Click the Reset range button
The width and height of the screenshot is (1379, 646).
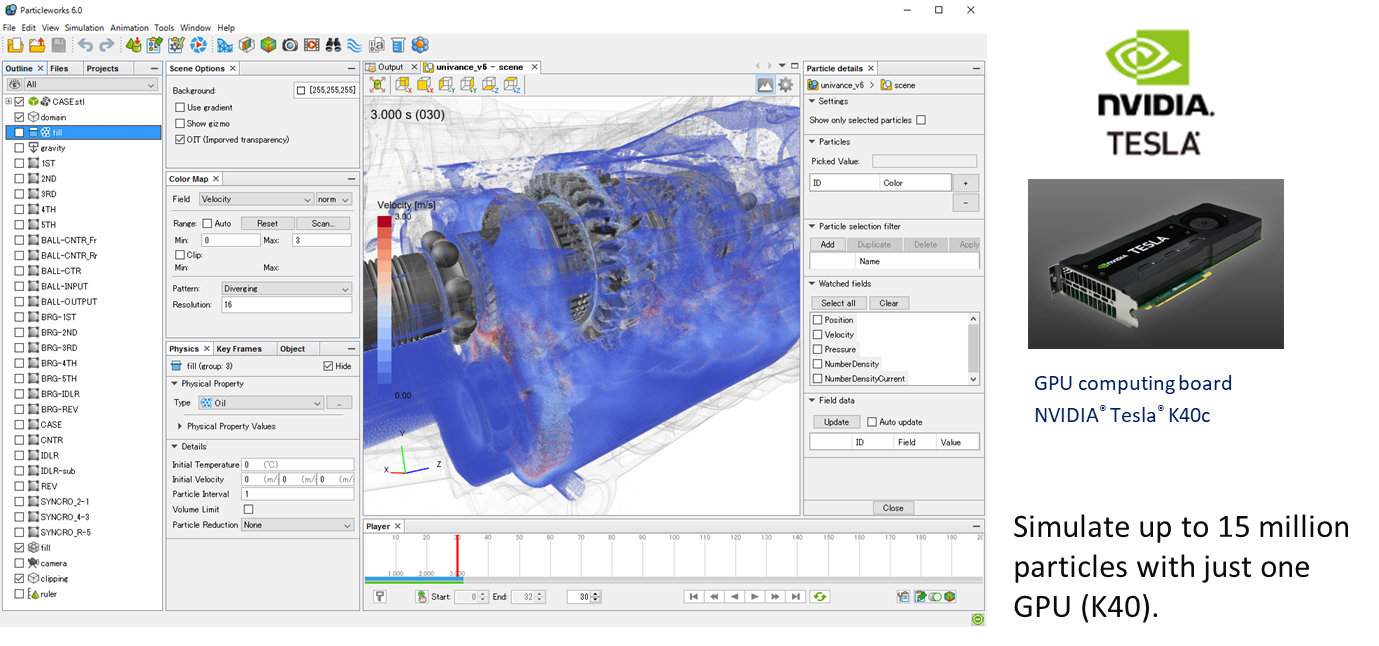pyautogui.click(x=267, y=223)
